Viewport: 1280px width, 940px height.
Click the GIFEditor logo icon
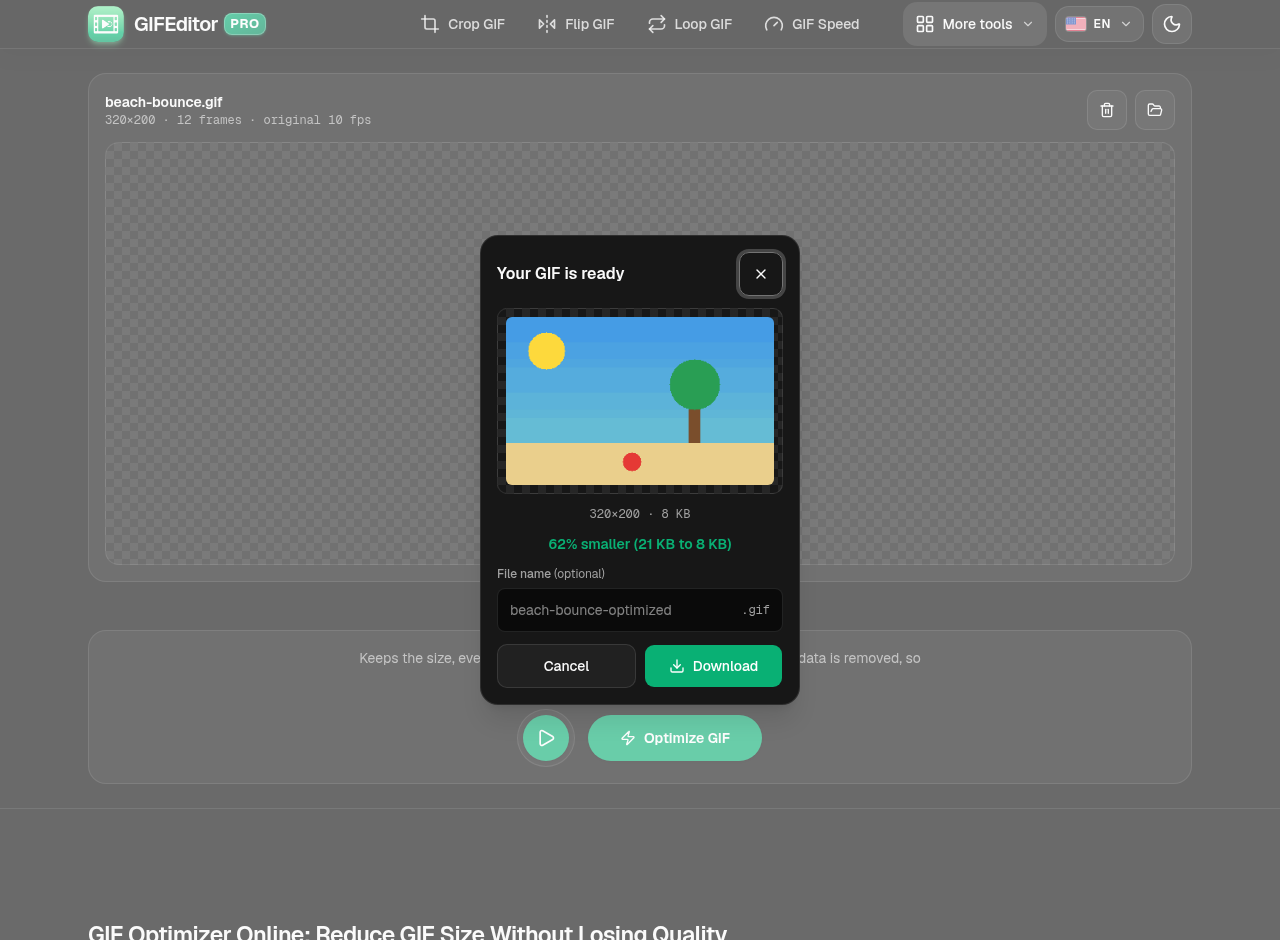coord(106,24)
